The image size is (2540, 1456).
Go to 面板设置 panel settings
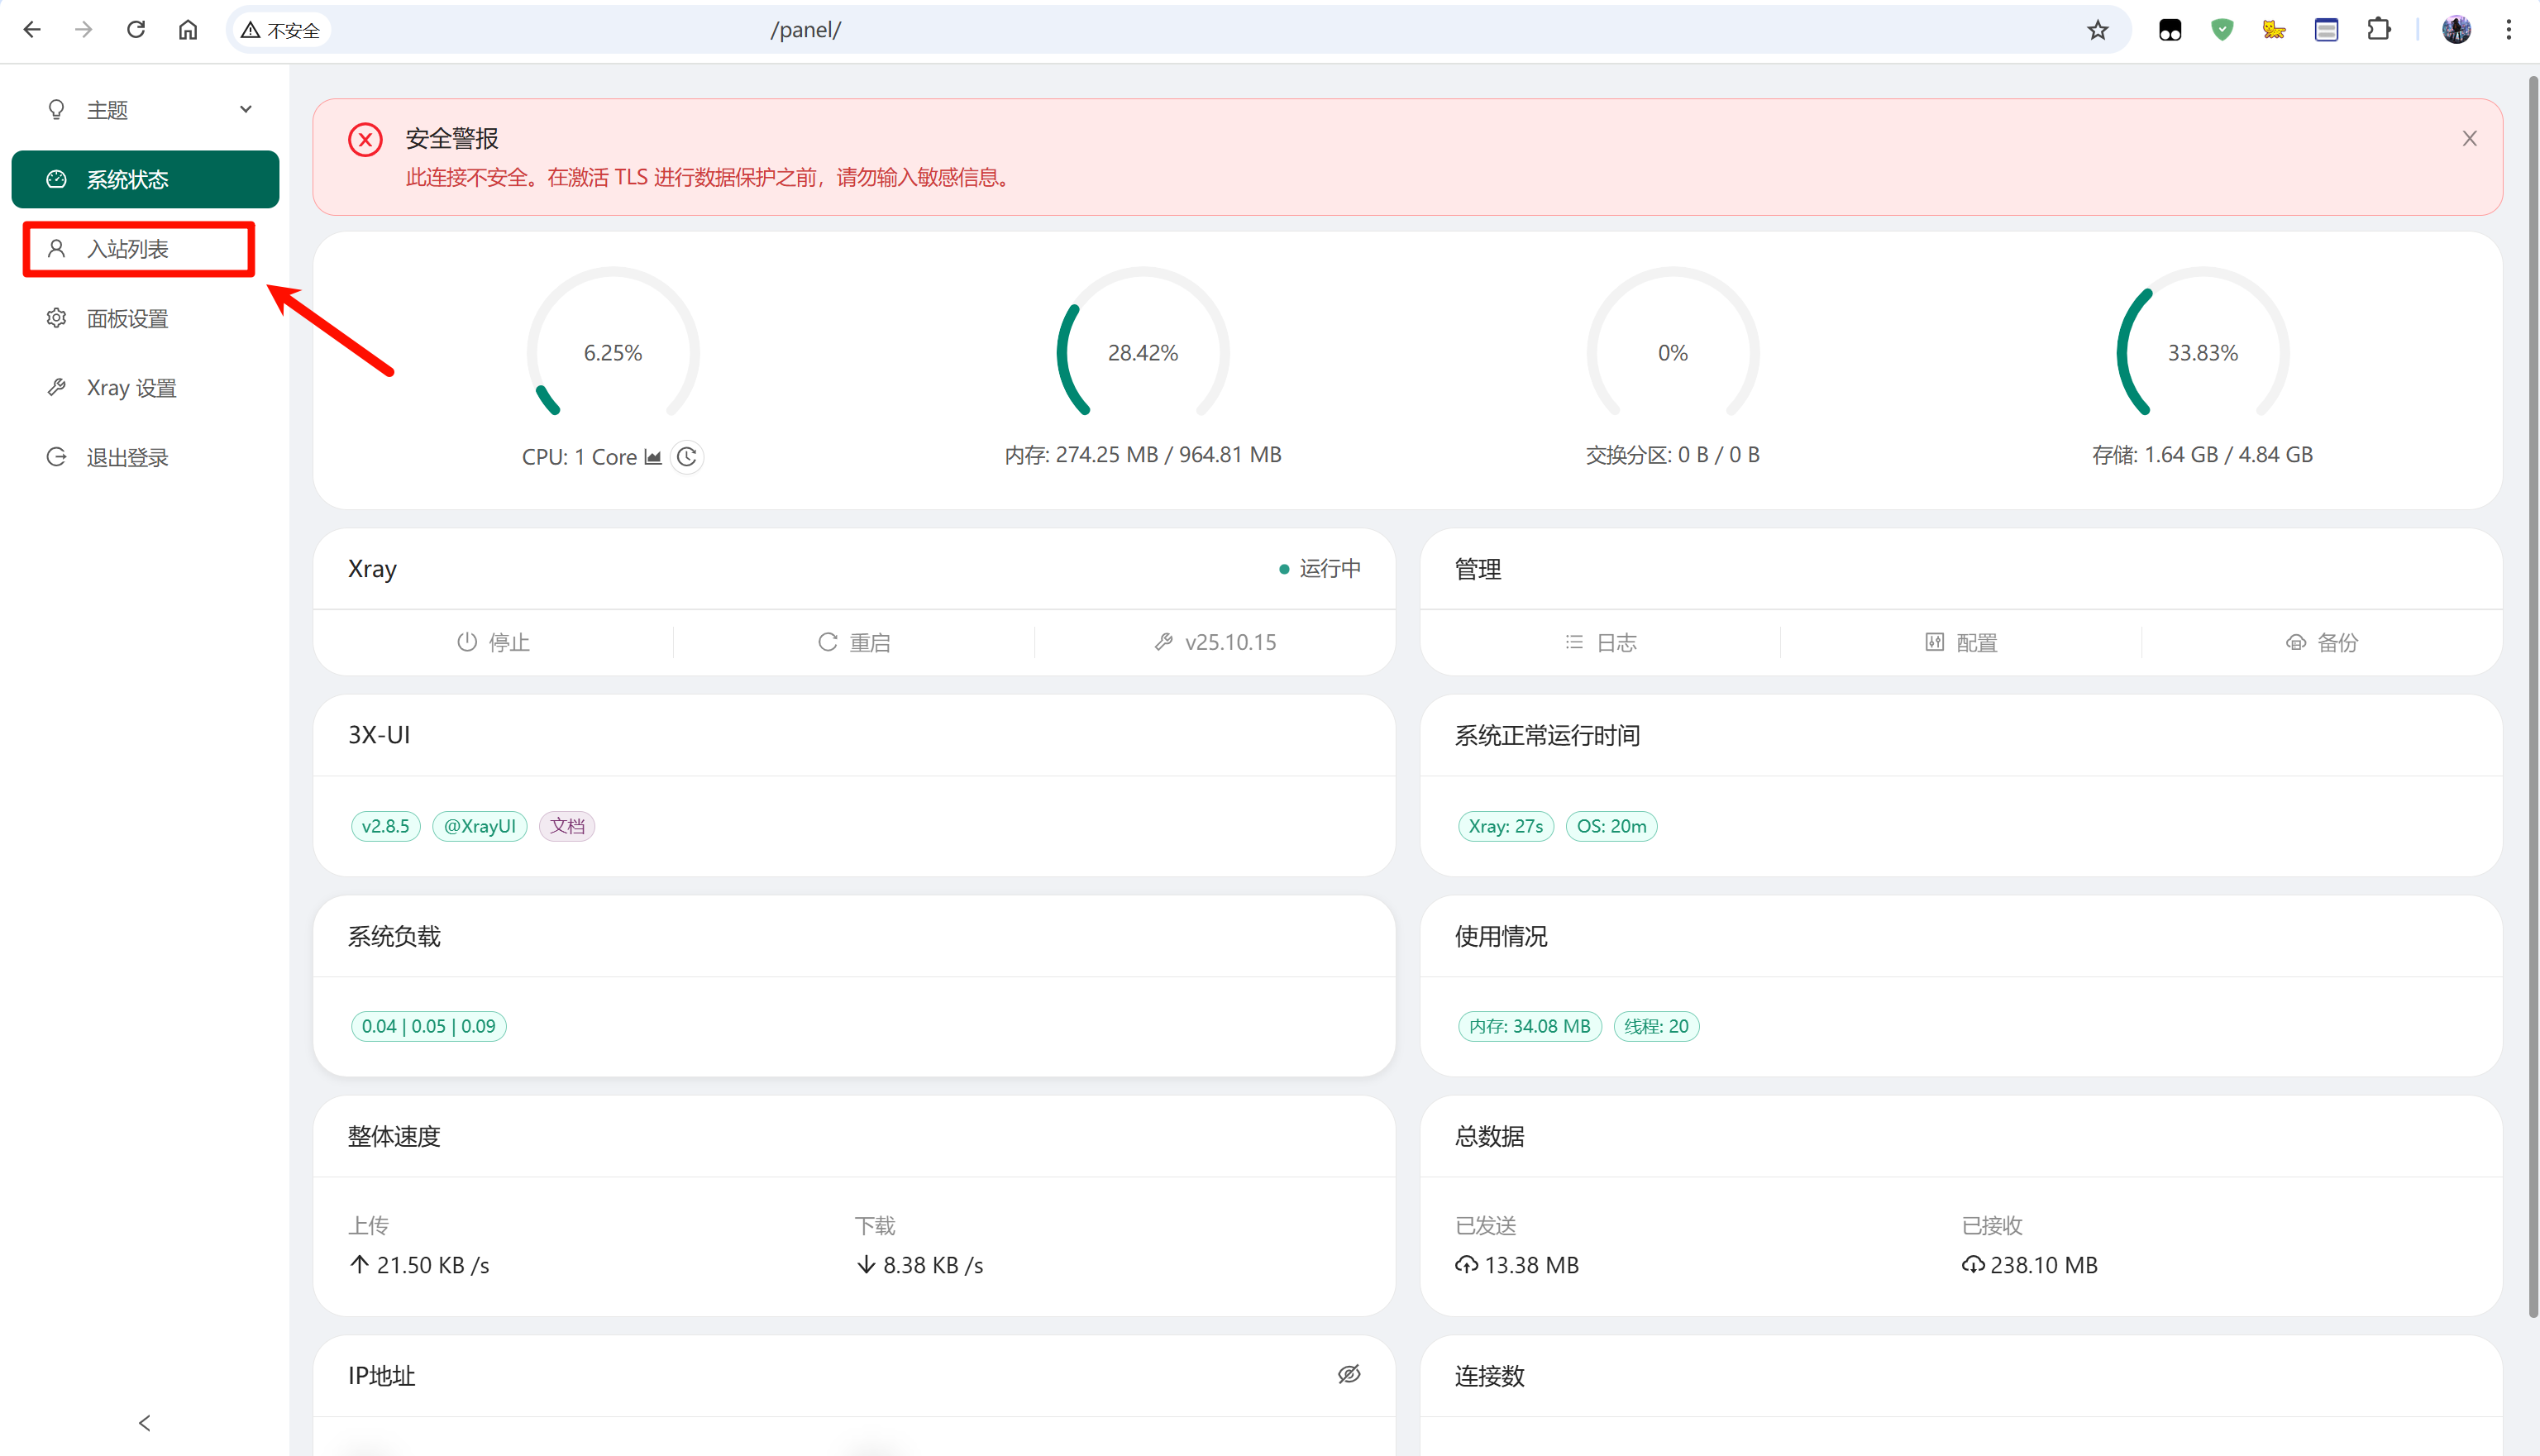(x=128, y=319)
